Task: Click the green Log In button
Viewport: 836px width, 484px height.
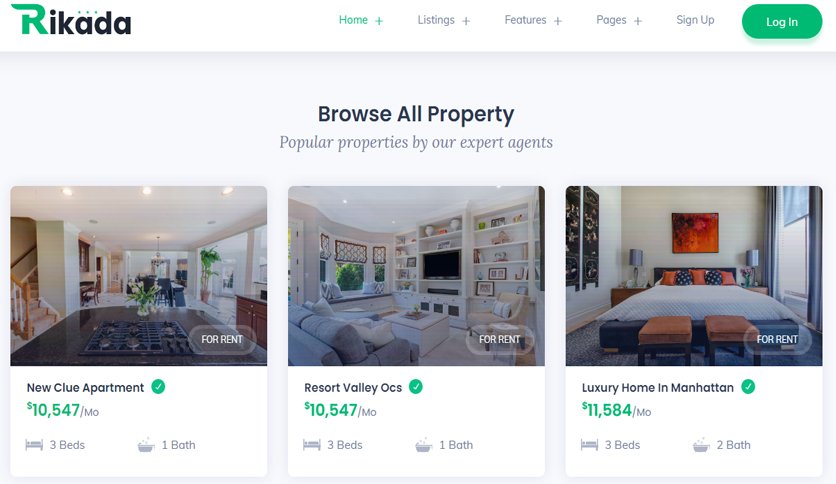Action: pos(782,22)
